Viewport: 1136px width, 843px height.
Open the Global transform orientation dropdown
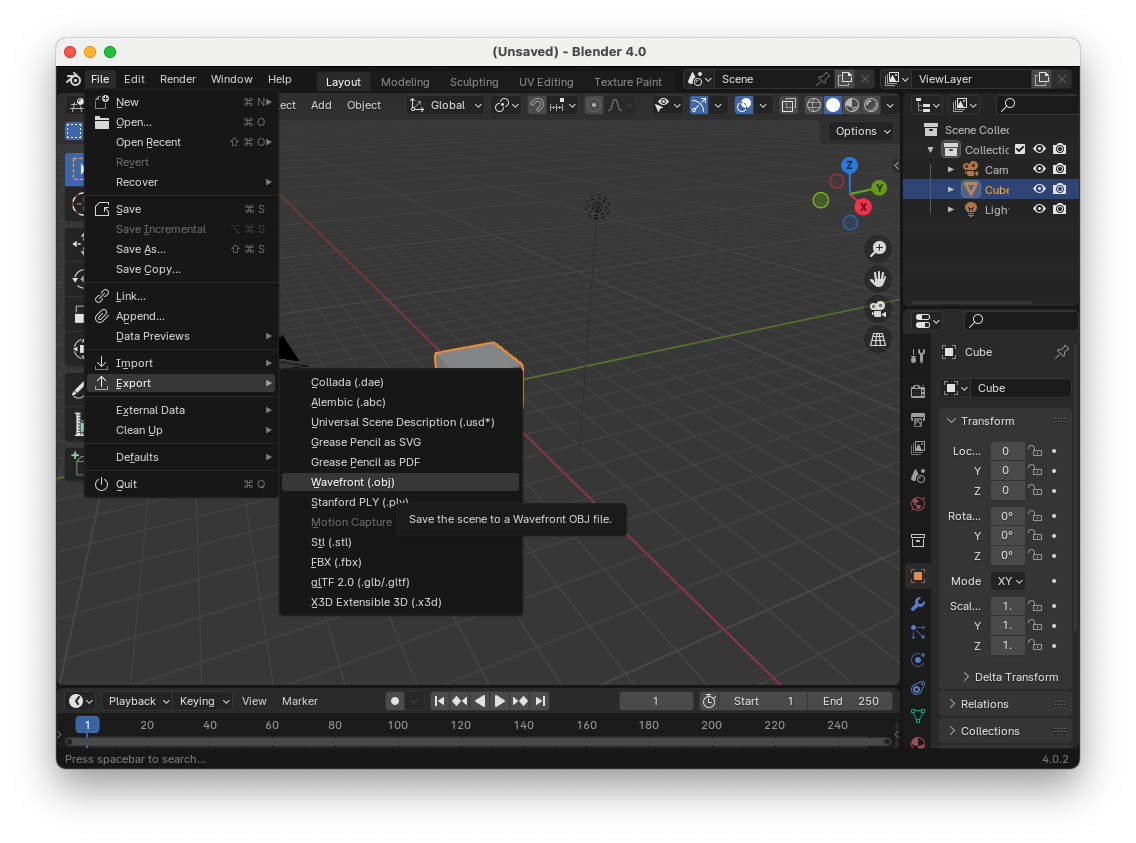click(446, 105)
